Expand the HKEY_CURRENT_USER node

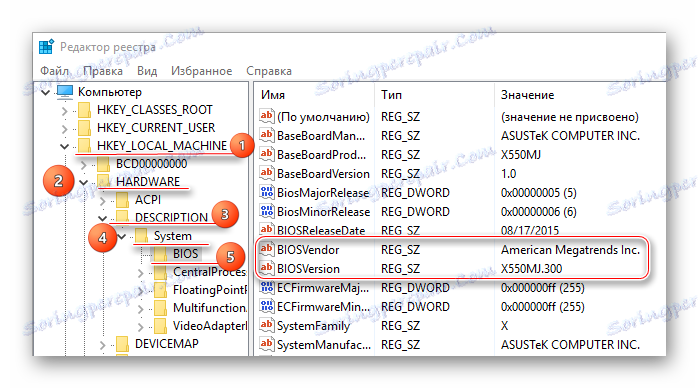coord(65,129)
